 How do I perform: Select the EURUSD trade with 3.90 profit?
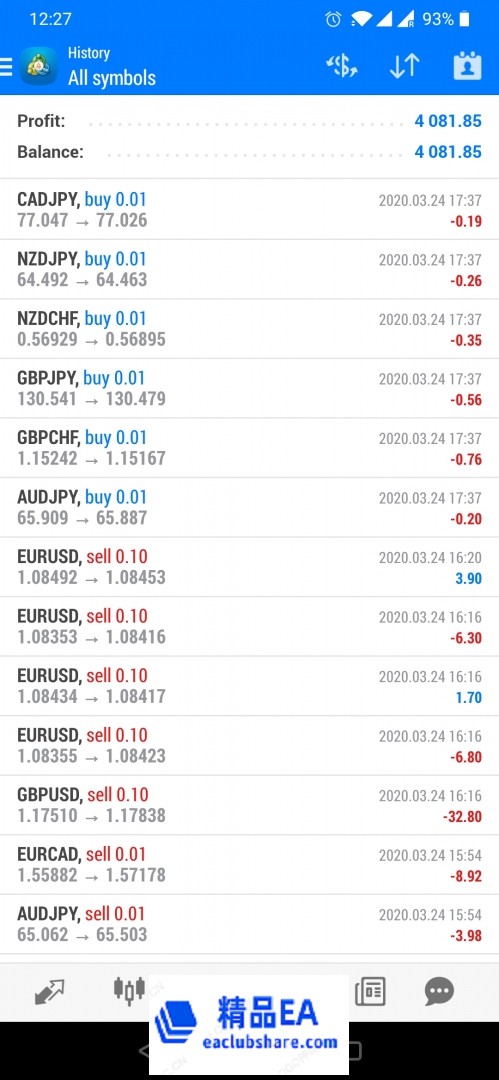250,567
